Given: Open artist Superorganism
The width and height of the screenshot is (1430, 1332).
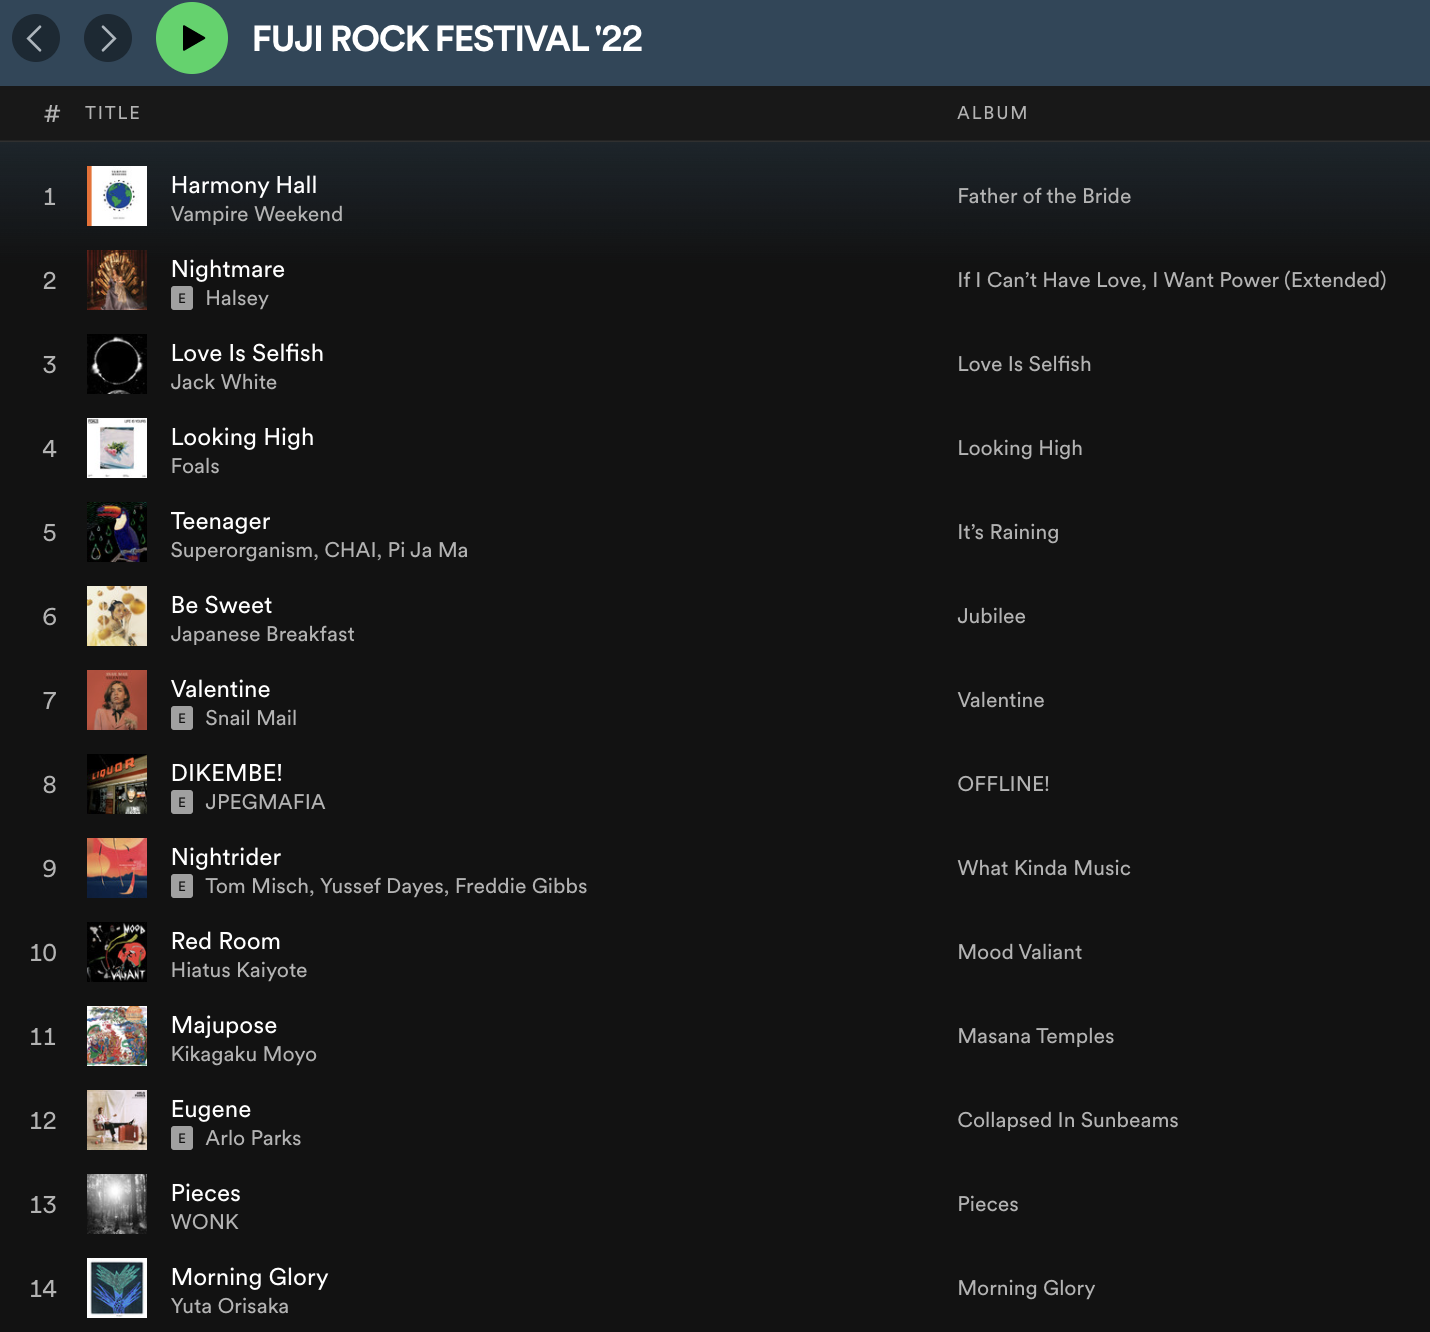Looking at the screenshot, I should click(242, 550).
